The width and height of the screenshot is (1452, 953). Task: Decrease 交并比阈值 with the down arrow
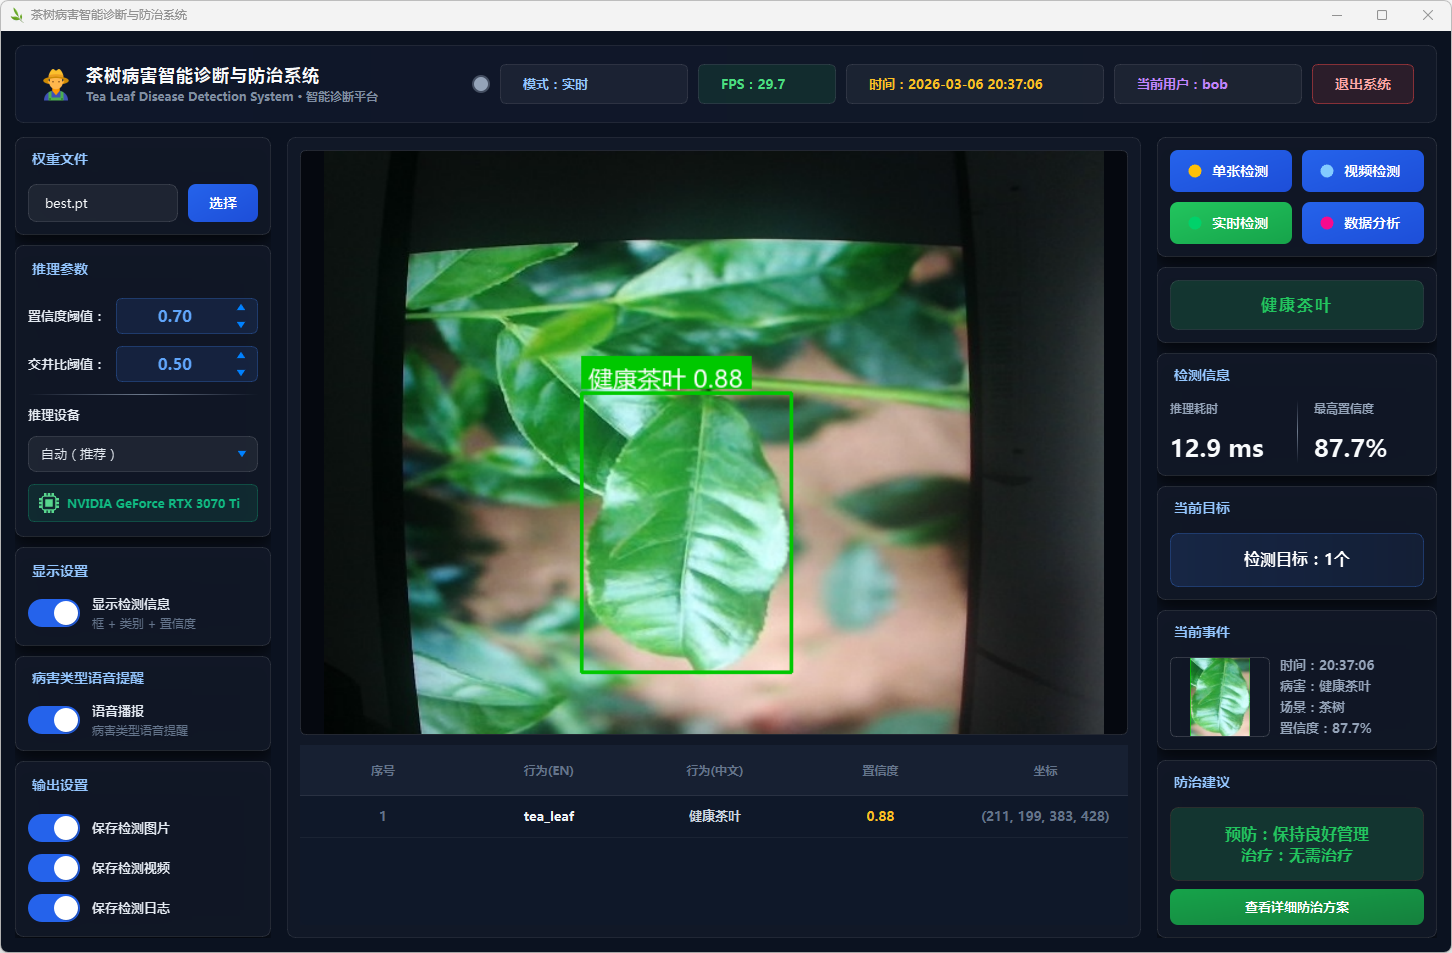point(241,373)
